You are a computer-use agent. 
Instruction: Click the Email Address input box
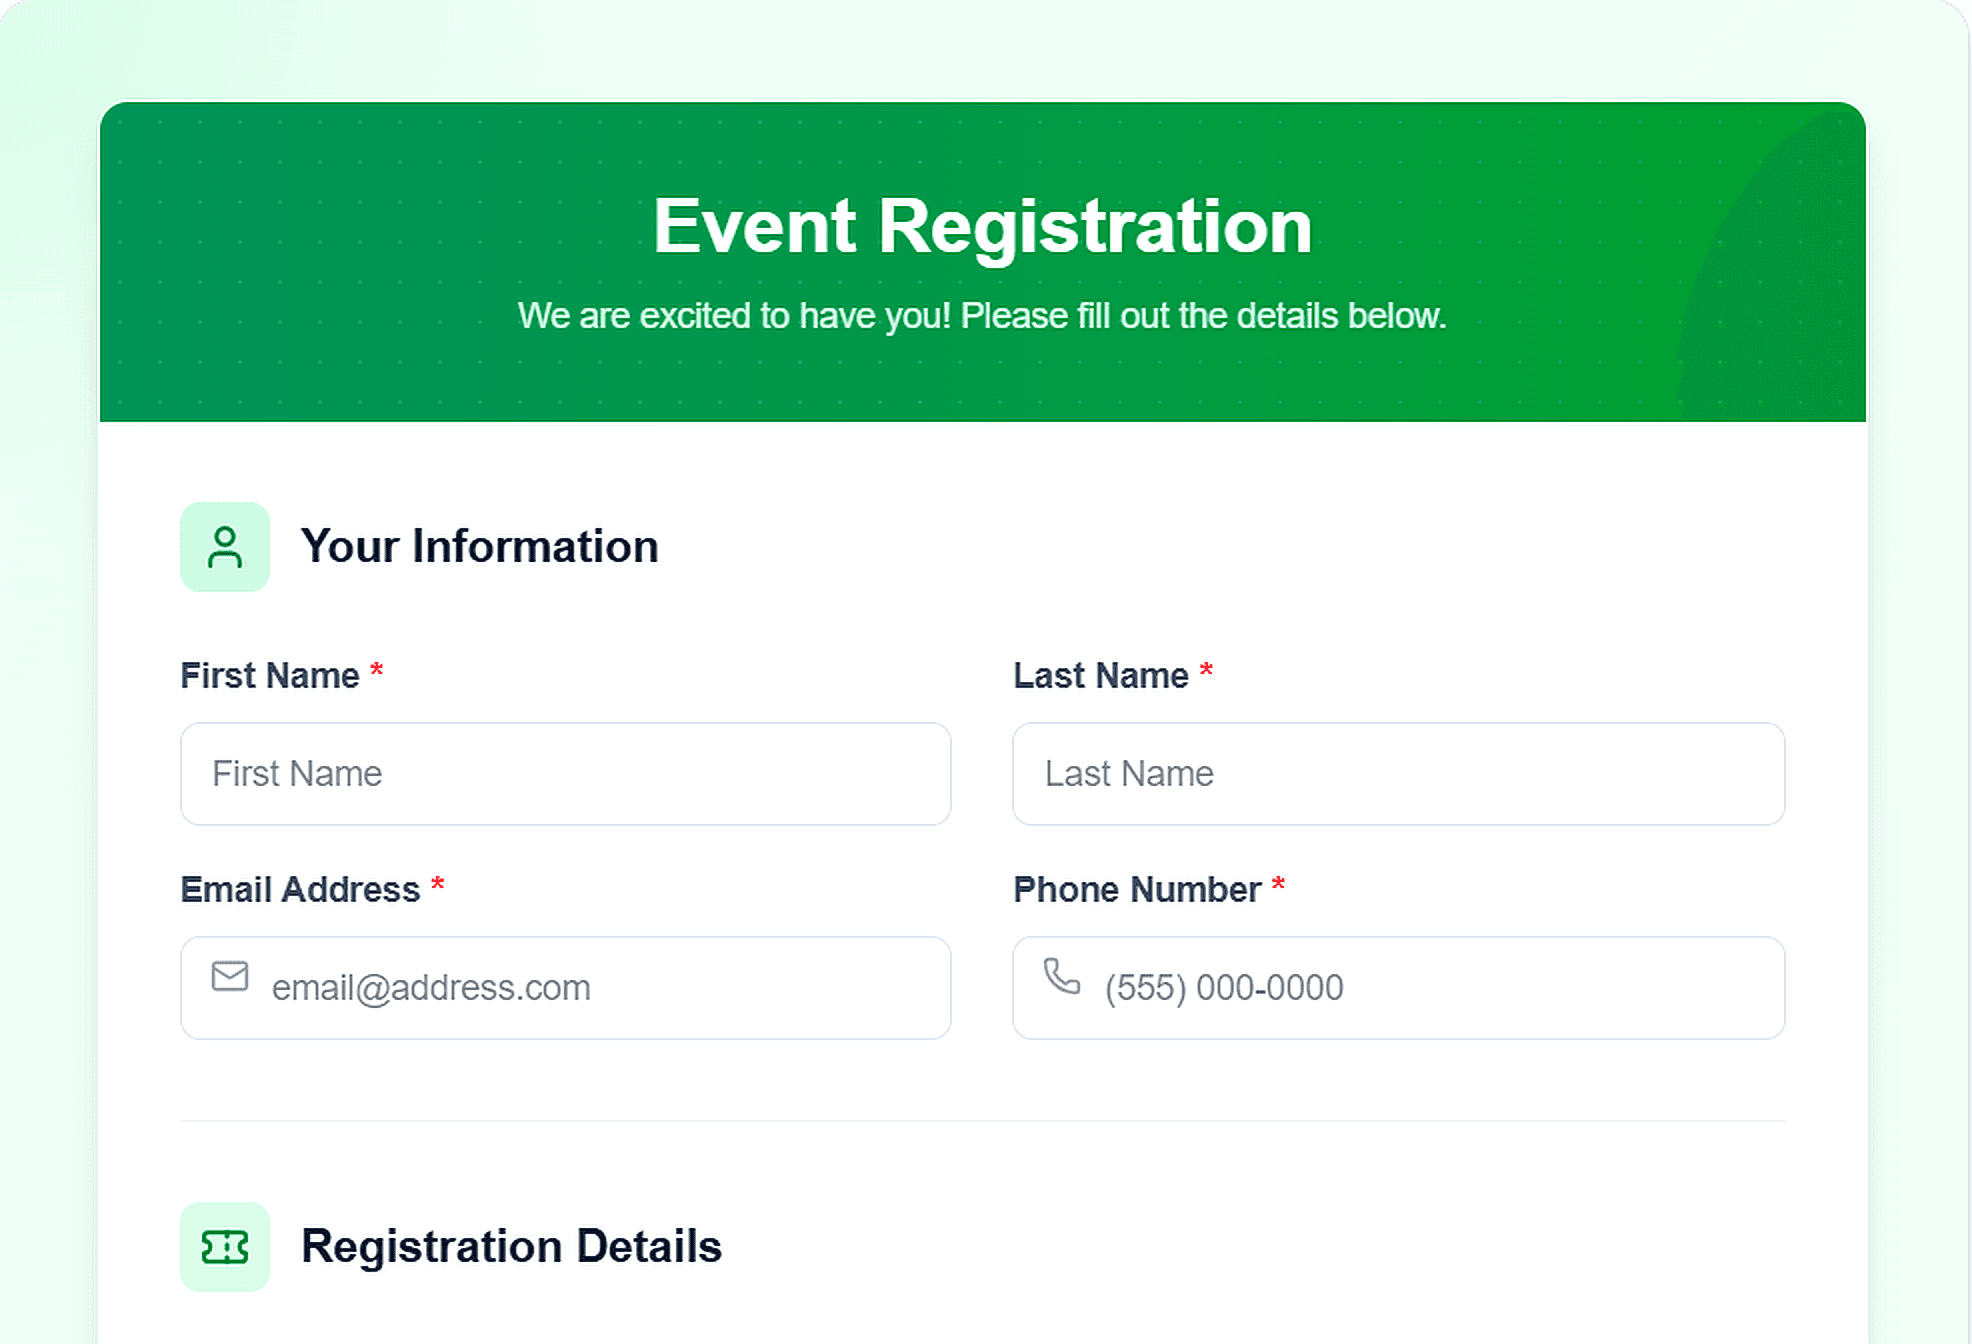click(565, 988)
